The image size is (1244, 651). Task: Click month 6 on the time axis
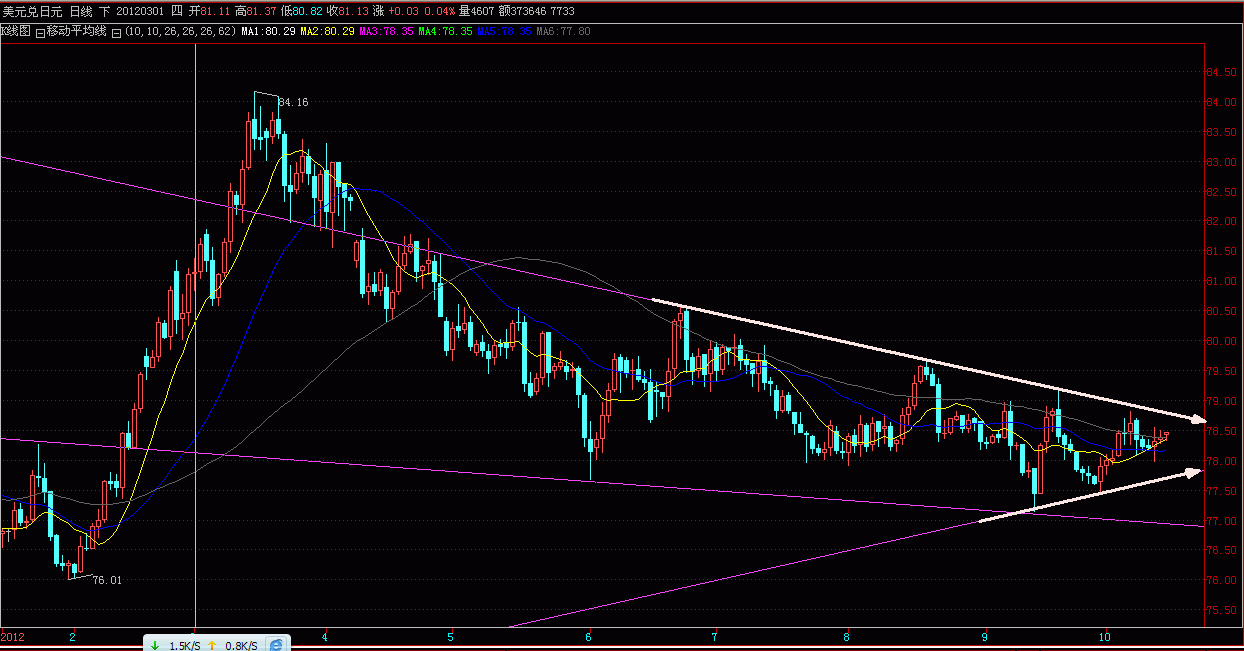tap(589, 636)
